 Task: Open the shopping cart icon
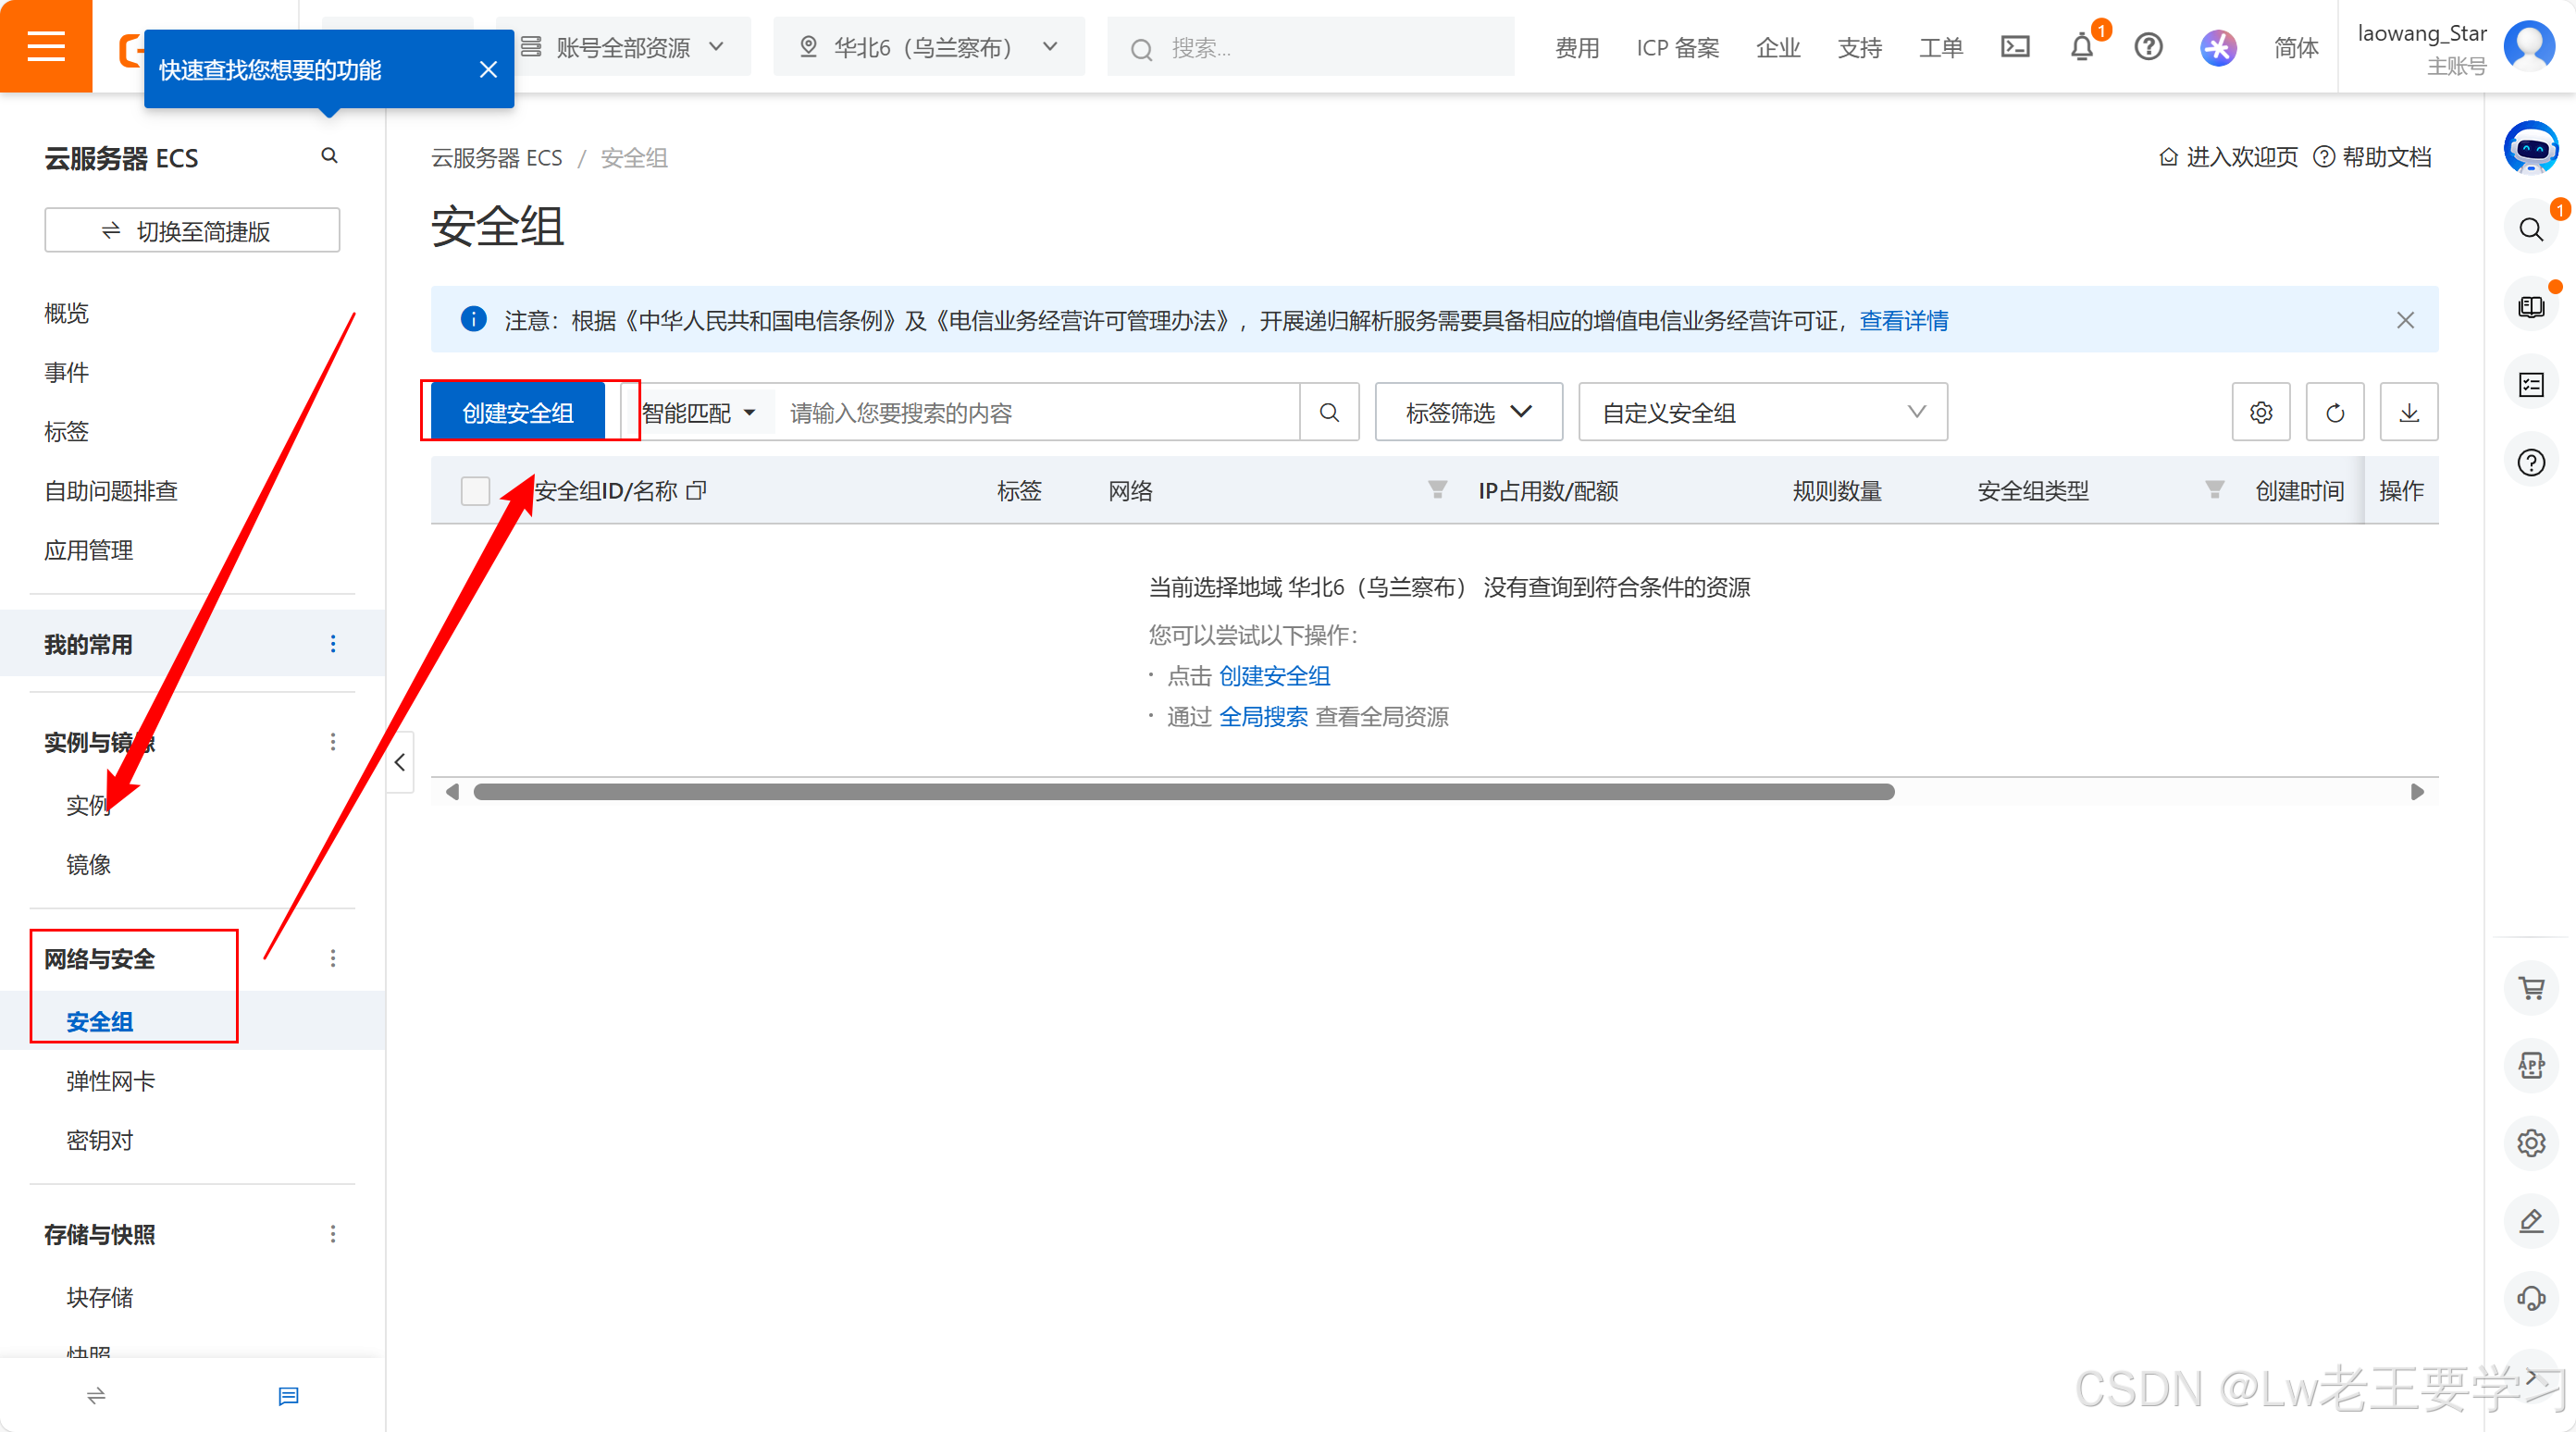2531,988
